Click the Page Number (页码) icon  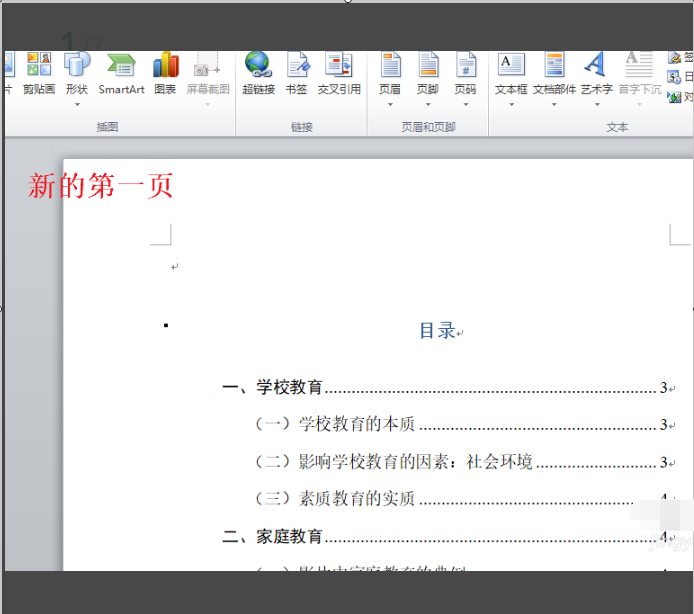tap(466, 65)
